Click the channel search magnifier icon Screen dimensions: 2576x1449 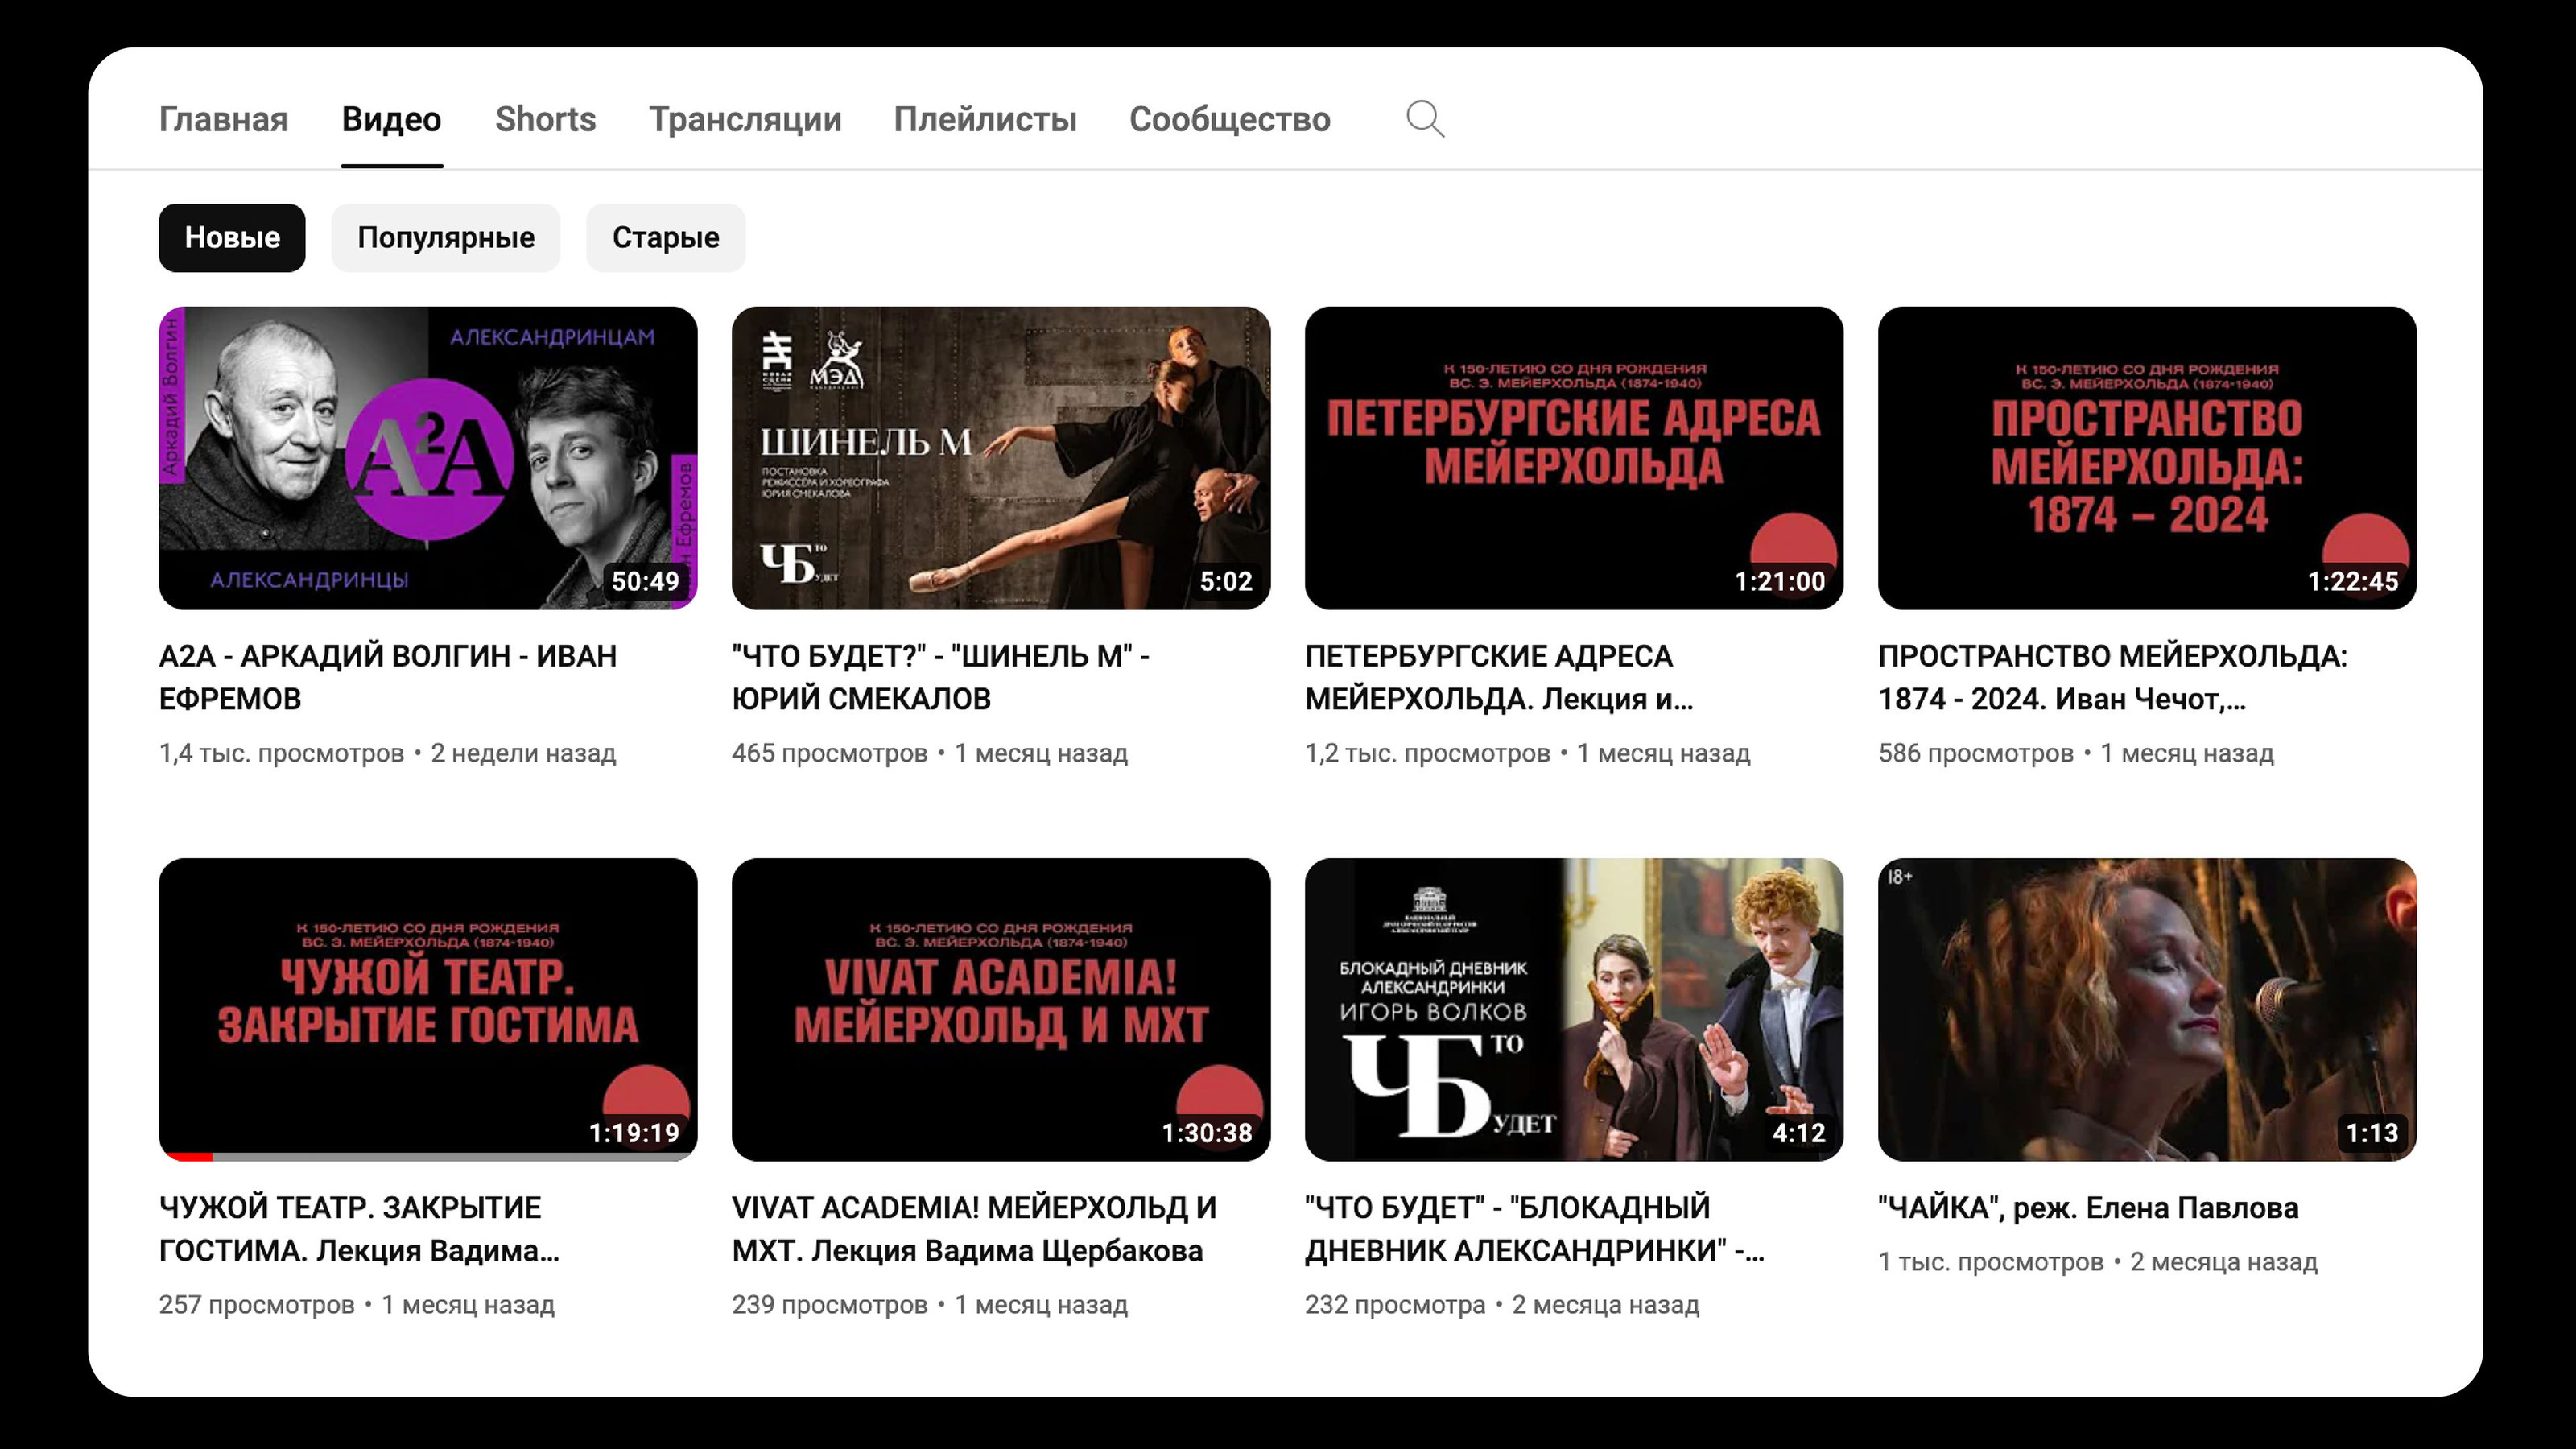coord(1424,119)
